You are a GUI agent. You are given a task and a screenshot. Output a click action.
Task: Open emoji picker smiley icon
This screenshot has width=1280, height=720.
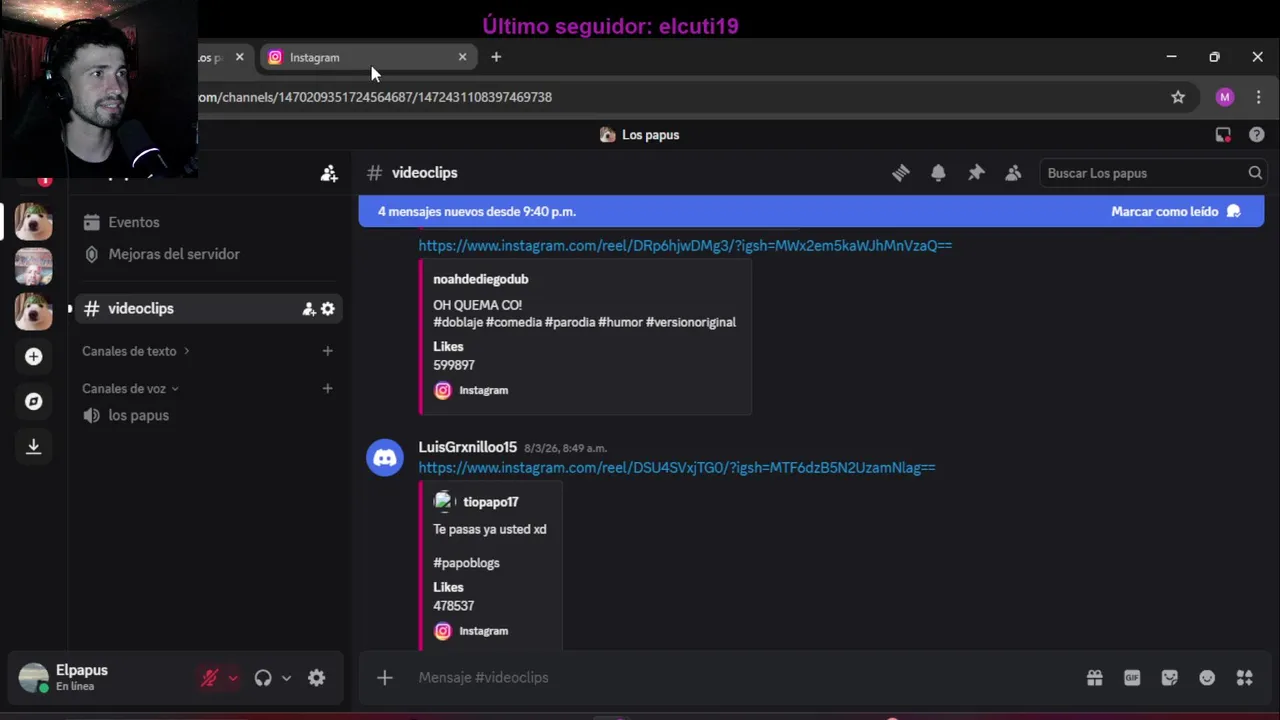(x=1207, y=678)
